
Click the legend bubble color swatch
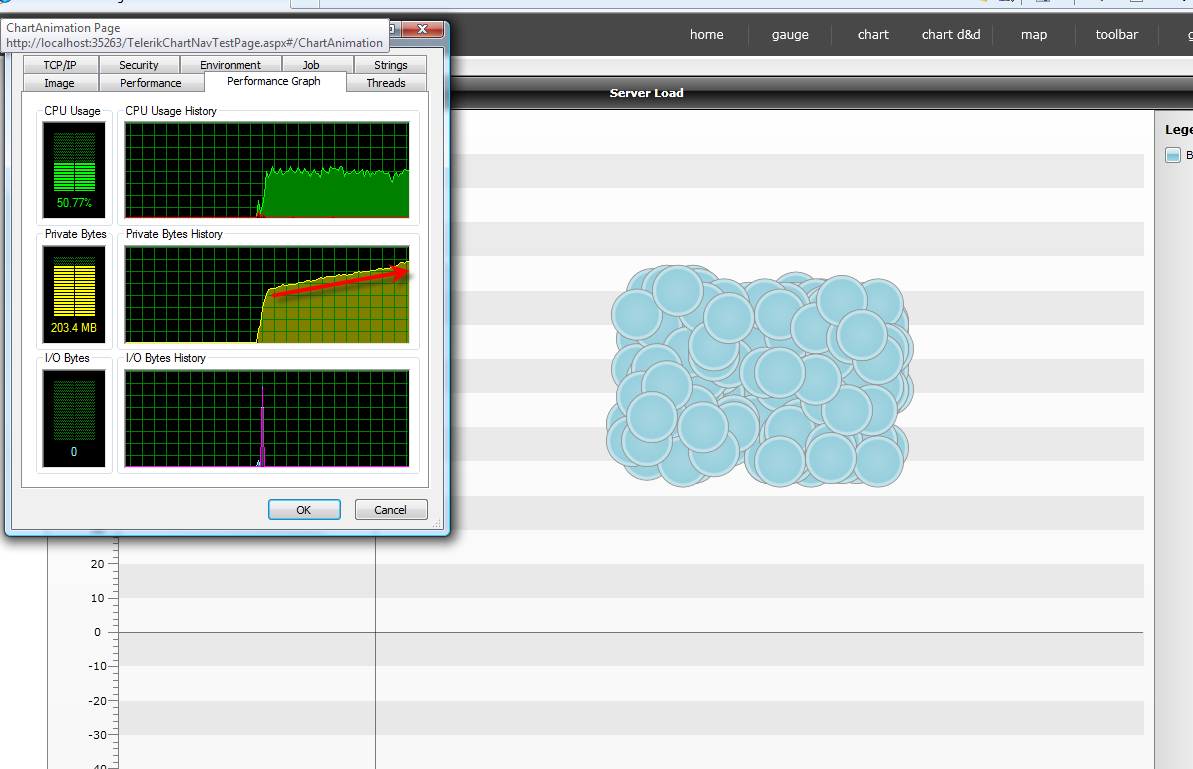[1172, 155]
